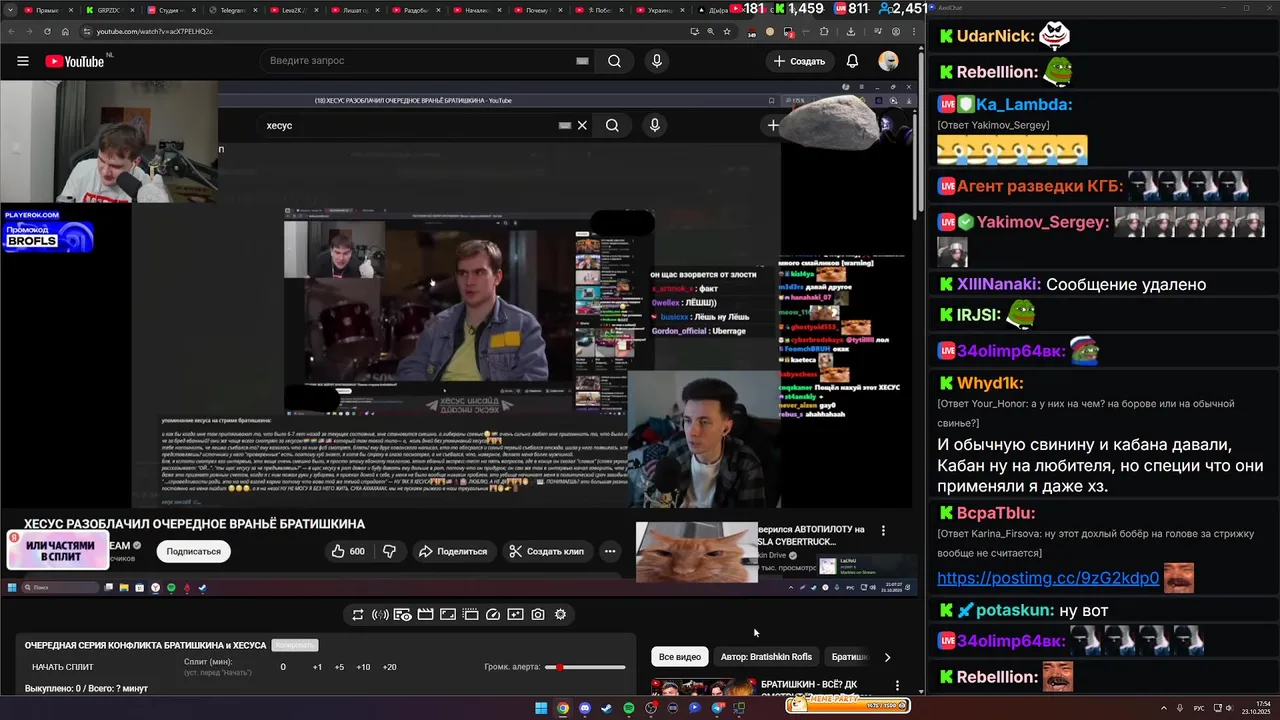
Task: Adjust the Громк. алерта volume slider
Action: (x=585, y=667)
